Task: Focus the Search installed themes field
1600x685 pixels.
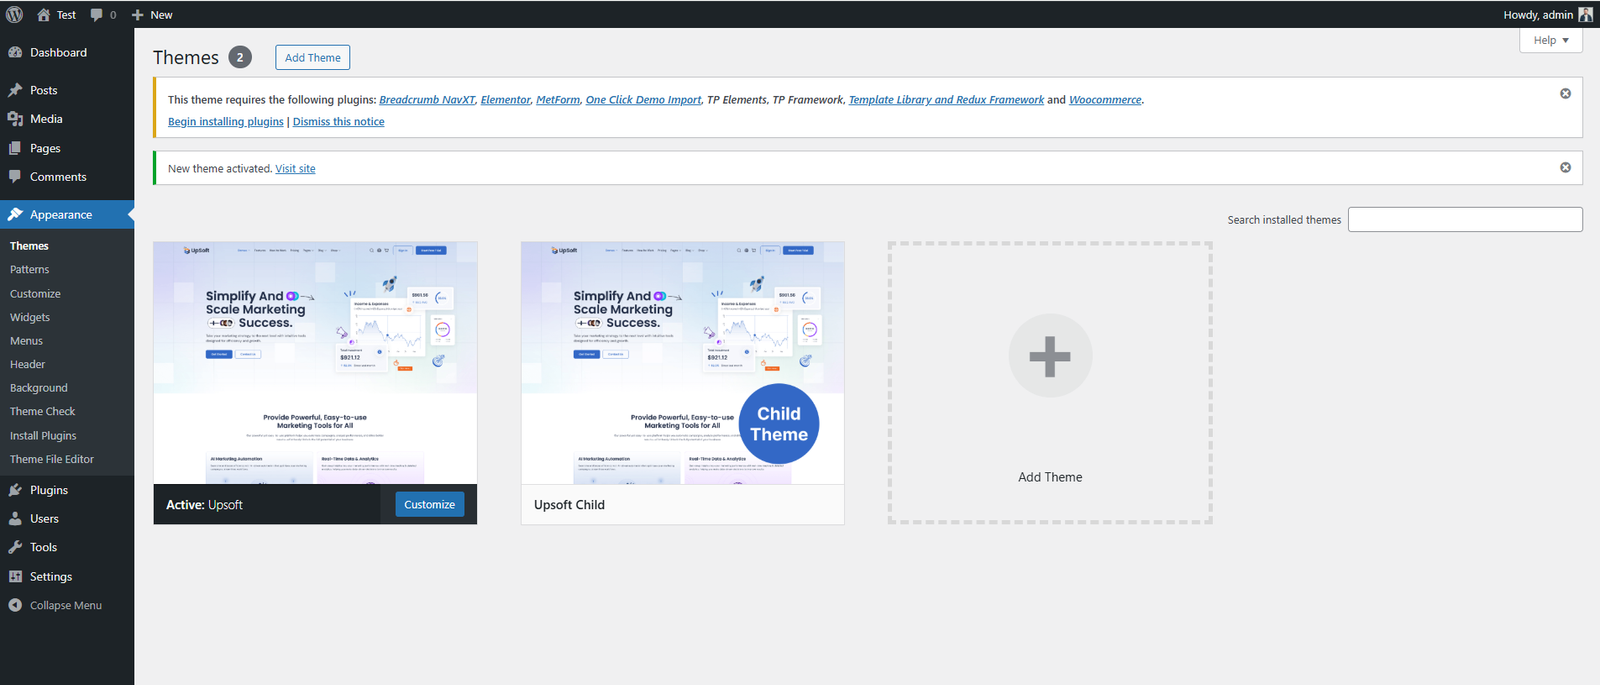Action: click(1464, 220)
